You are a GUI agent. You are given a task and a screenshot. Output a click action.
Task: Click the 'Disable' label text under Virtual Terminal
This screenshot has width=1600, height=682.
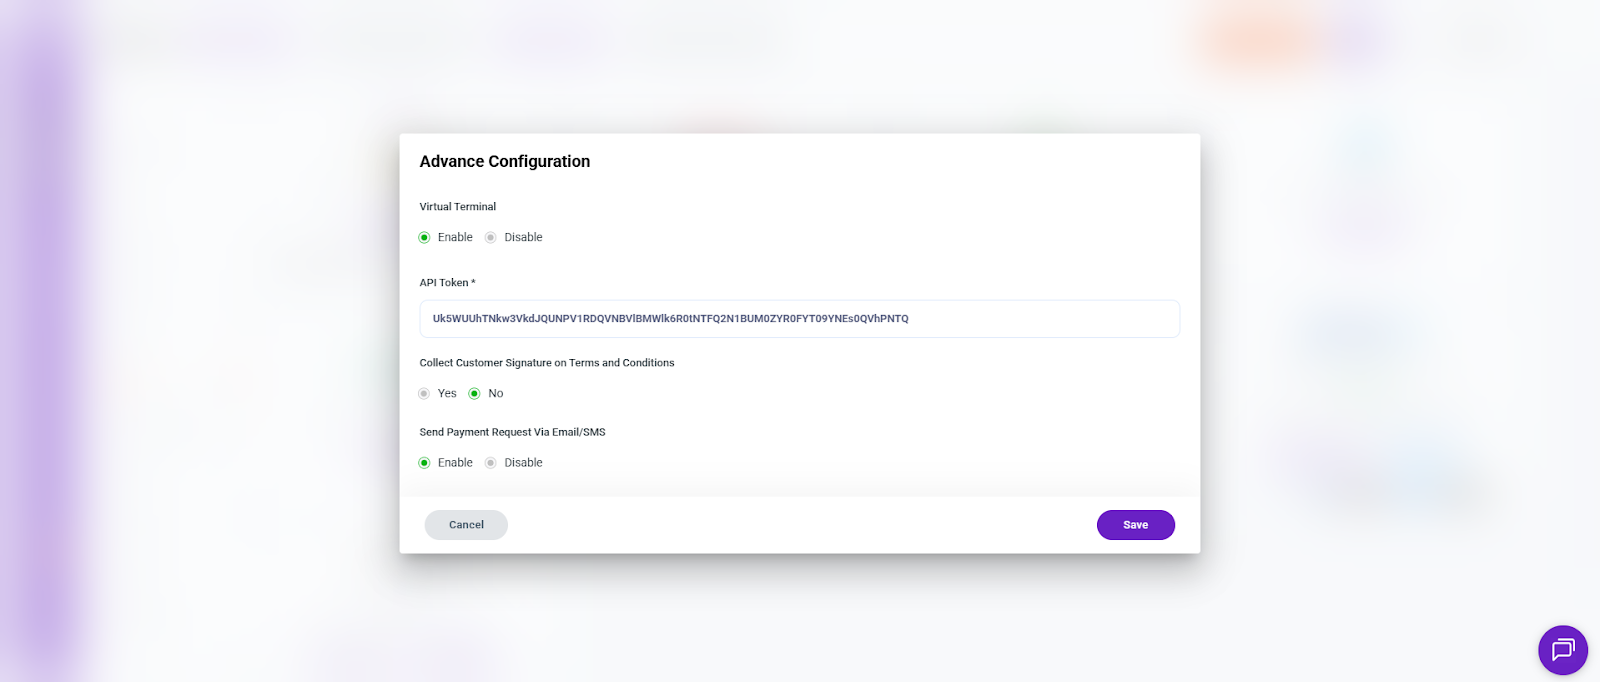click(x=523, y=237)
